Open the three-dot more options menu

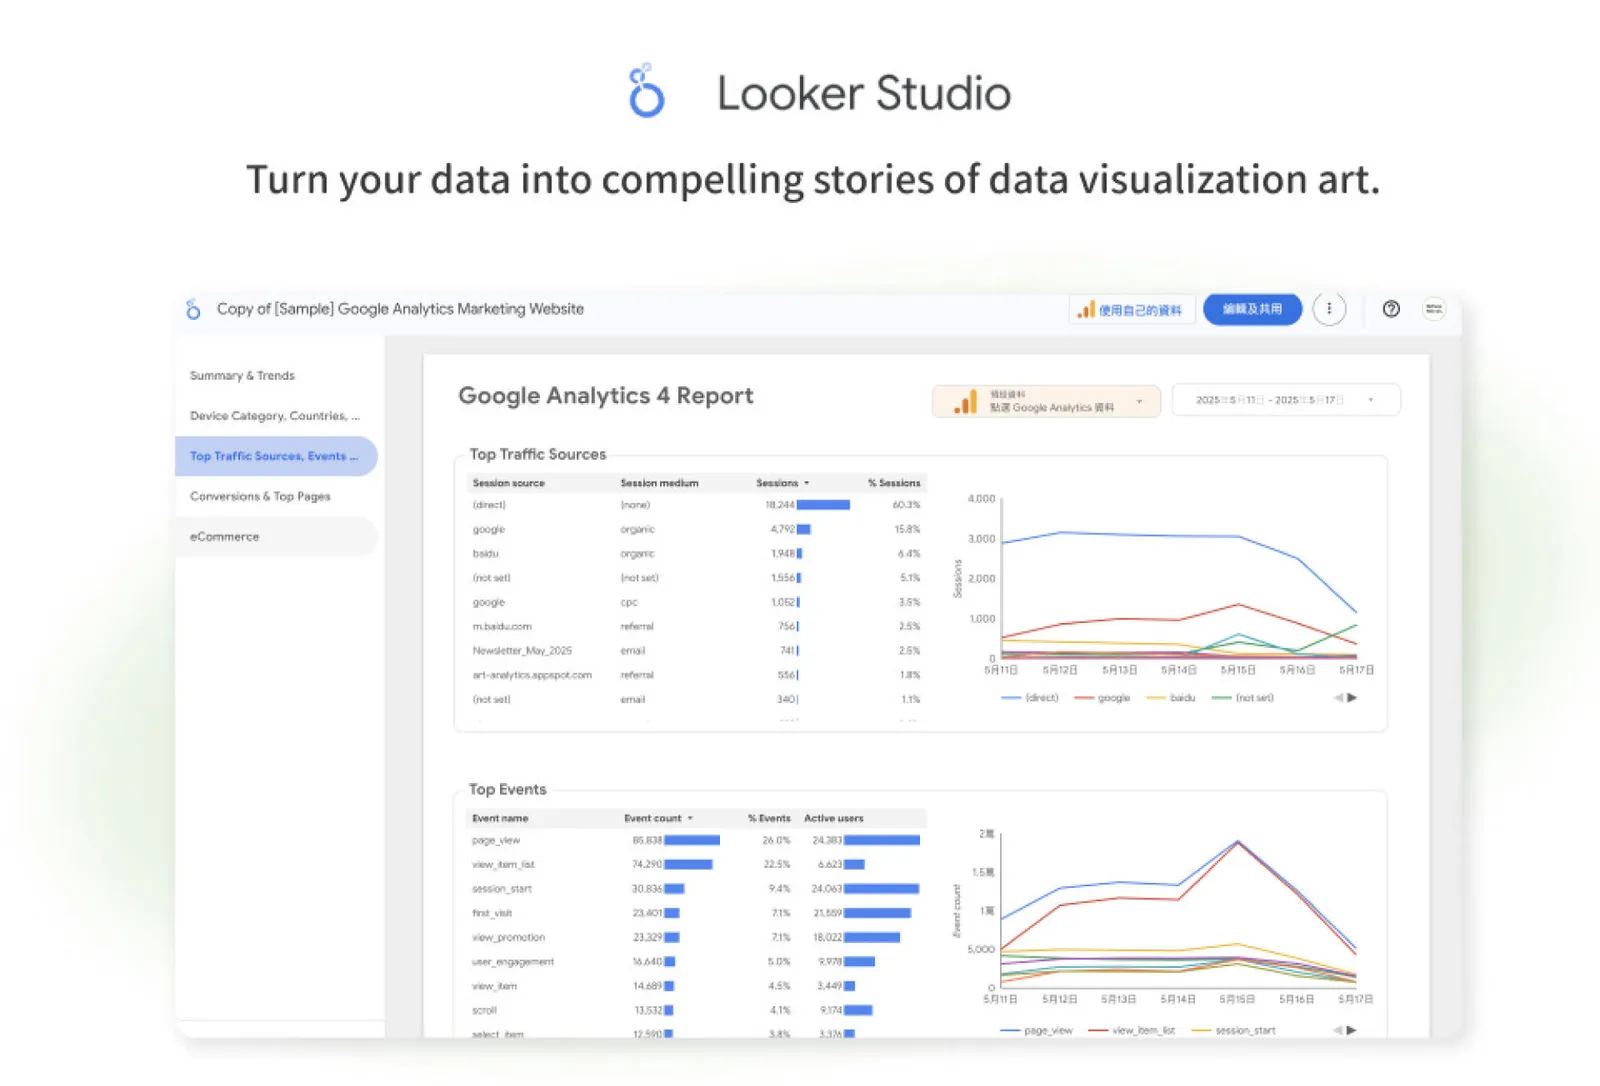click(1329, 309)
